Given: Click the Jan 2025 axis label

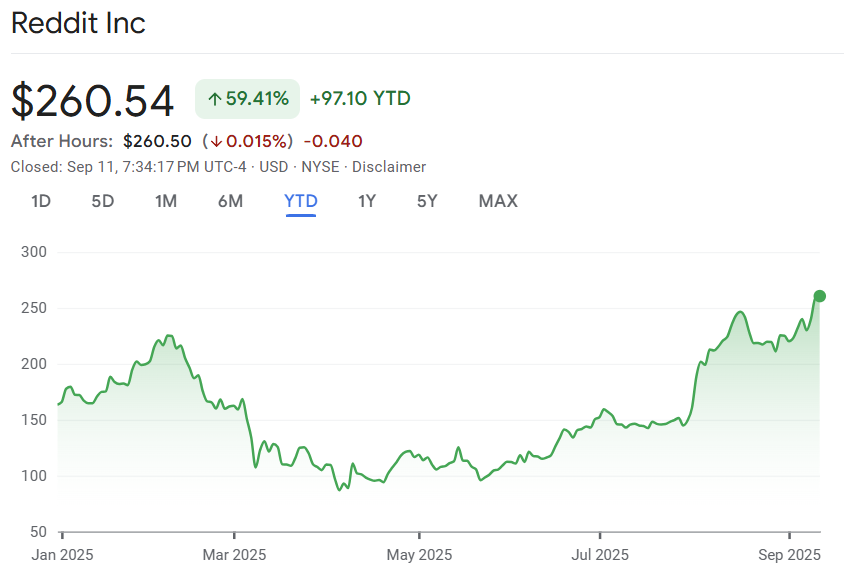Looking at the screenshot, I should [62, 555].
